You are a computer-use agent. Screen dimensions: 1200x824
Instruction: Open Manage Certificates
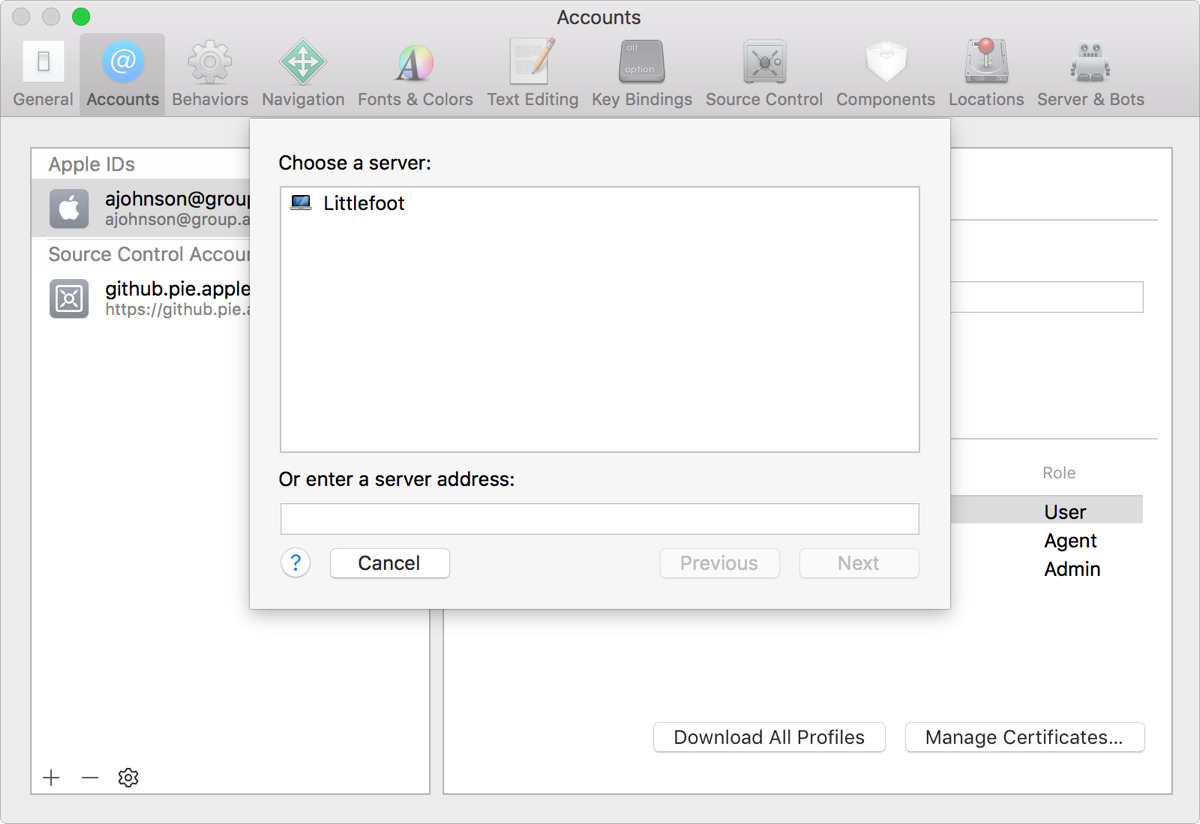tap(1024, 737)
